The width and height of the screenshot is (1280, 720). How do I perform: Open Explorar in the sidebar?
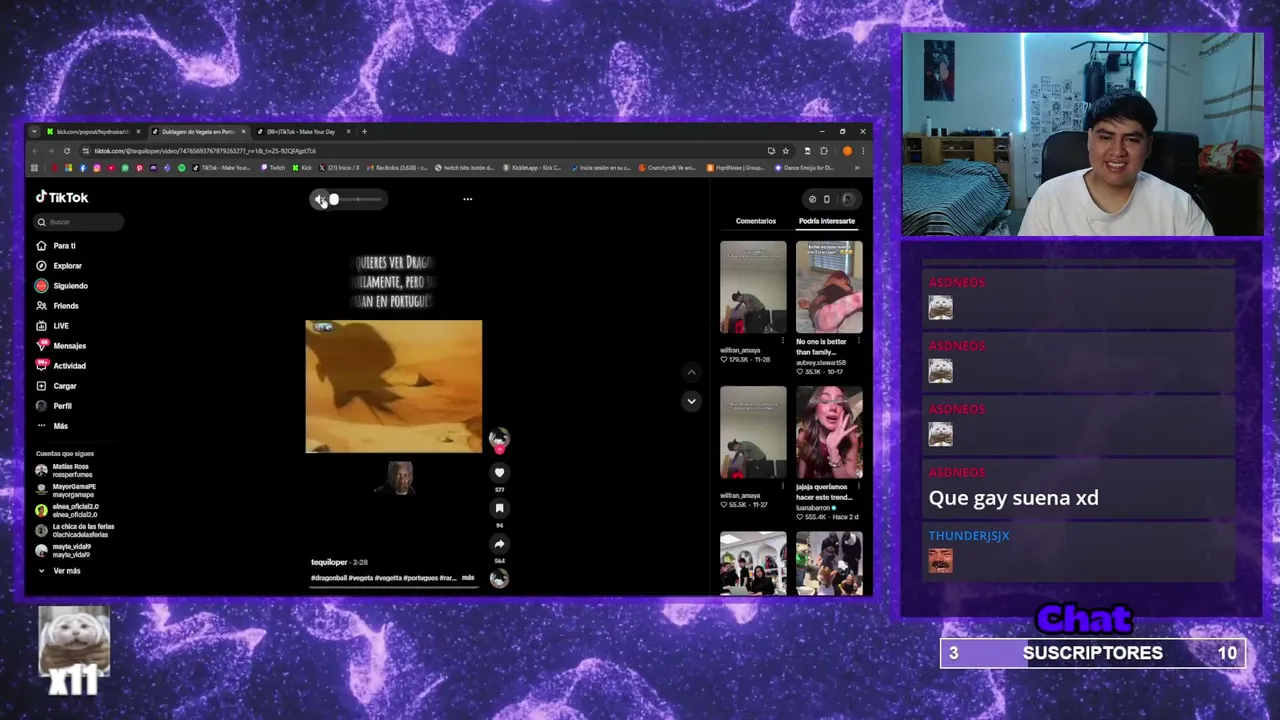(59, 266)
